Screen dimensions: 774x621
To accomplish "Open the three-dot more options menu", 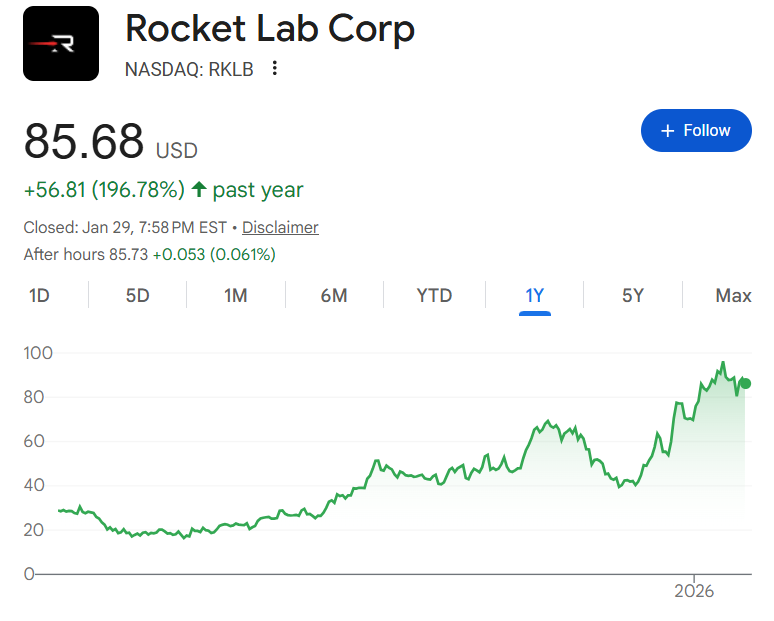I will click(x=275, y=69).
